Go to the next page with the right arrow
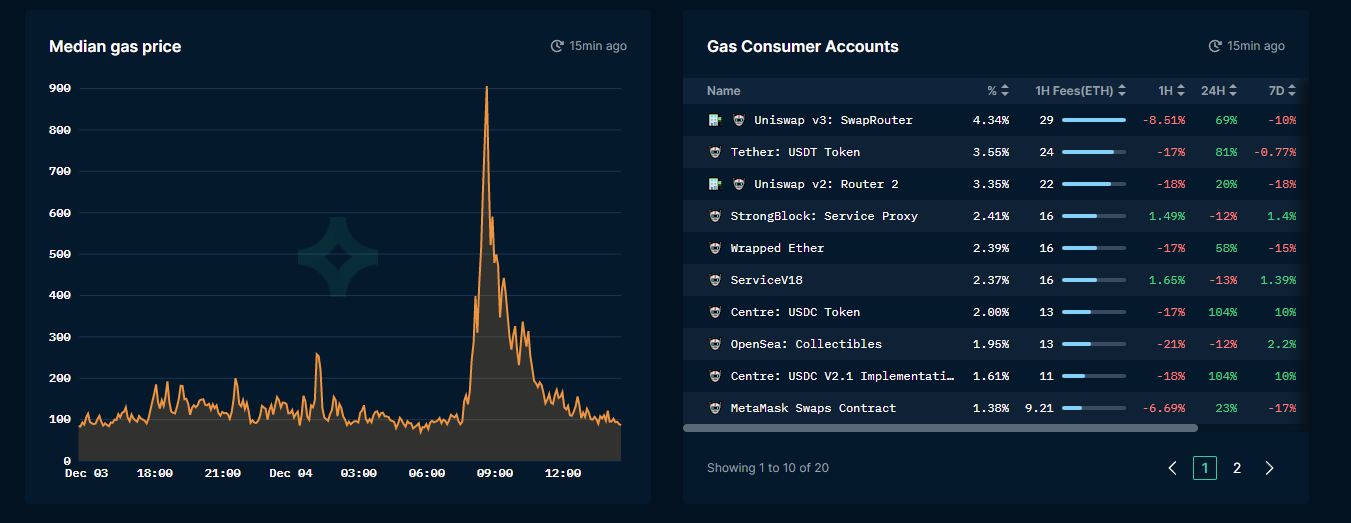 (1269, 468)
